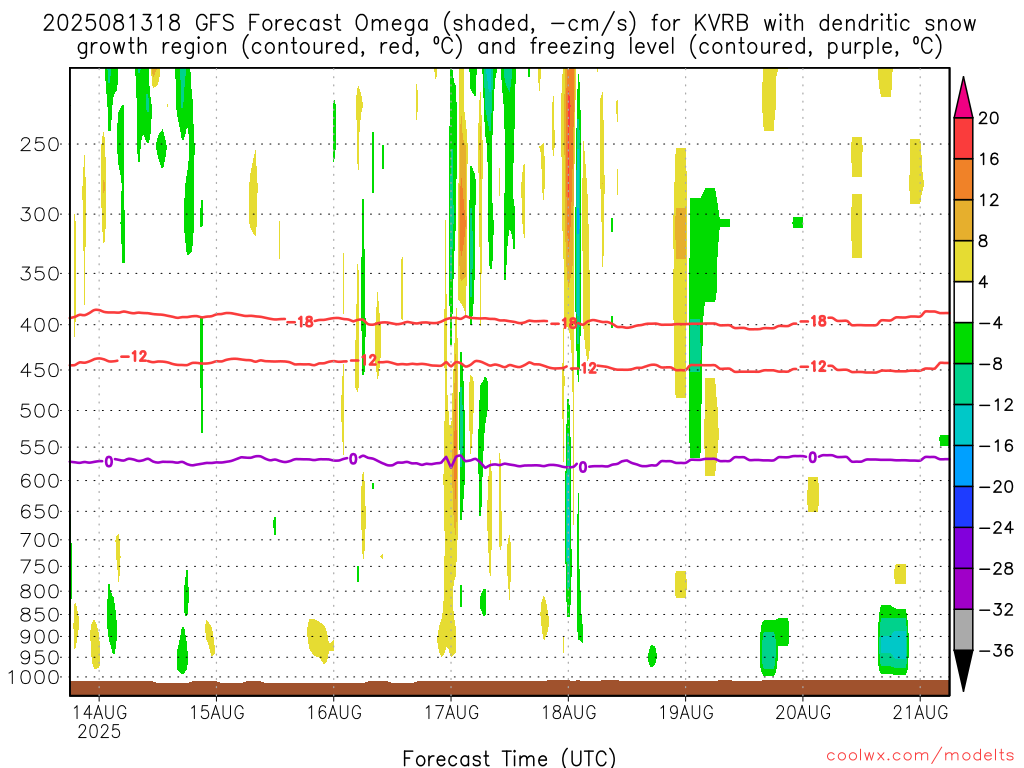
Task: Click the 550 pressure level label
Action: (40, 447)
